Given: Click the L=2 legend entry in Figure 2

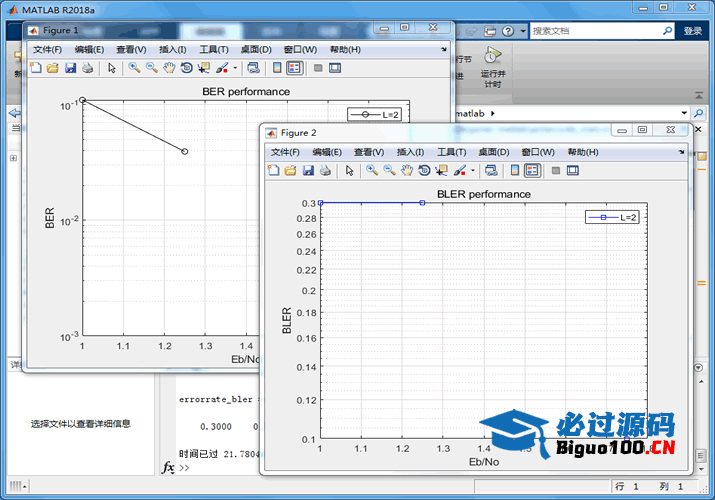Looking at the screenshot, I should pyautogui.click(x=612, y=217).
